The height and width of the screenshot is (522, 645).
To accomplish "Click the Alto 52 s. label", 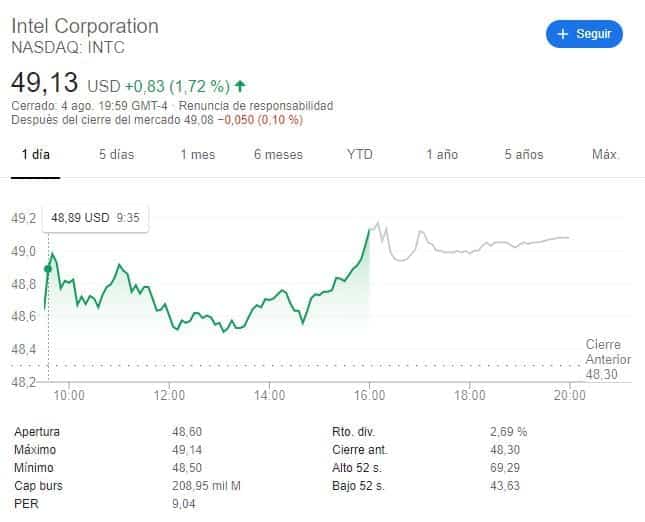I will pos(357,468).
